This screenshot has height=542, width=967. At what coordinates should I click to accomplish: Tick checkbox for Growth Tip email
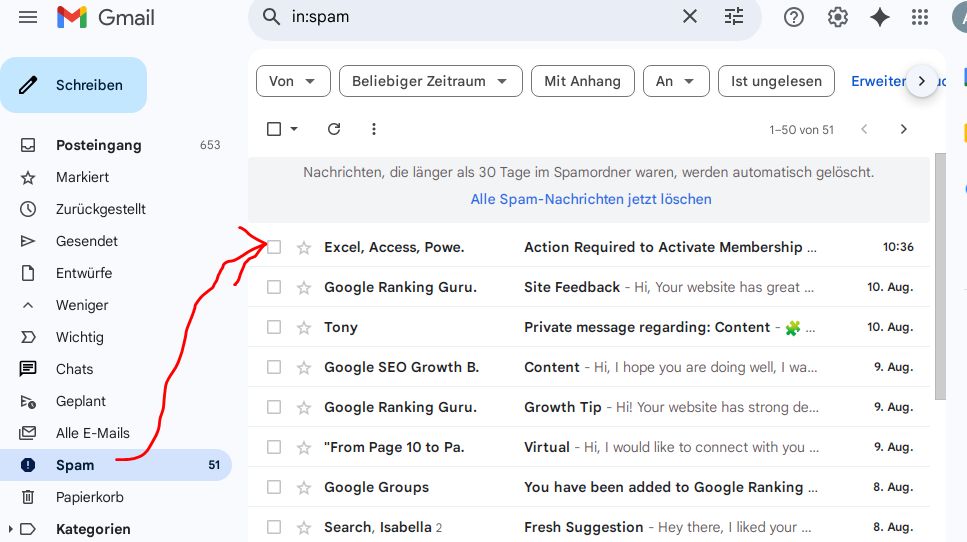(x=274, y=408)
